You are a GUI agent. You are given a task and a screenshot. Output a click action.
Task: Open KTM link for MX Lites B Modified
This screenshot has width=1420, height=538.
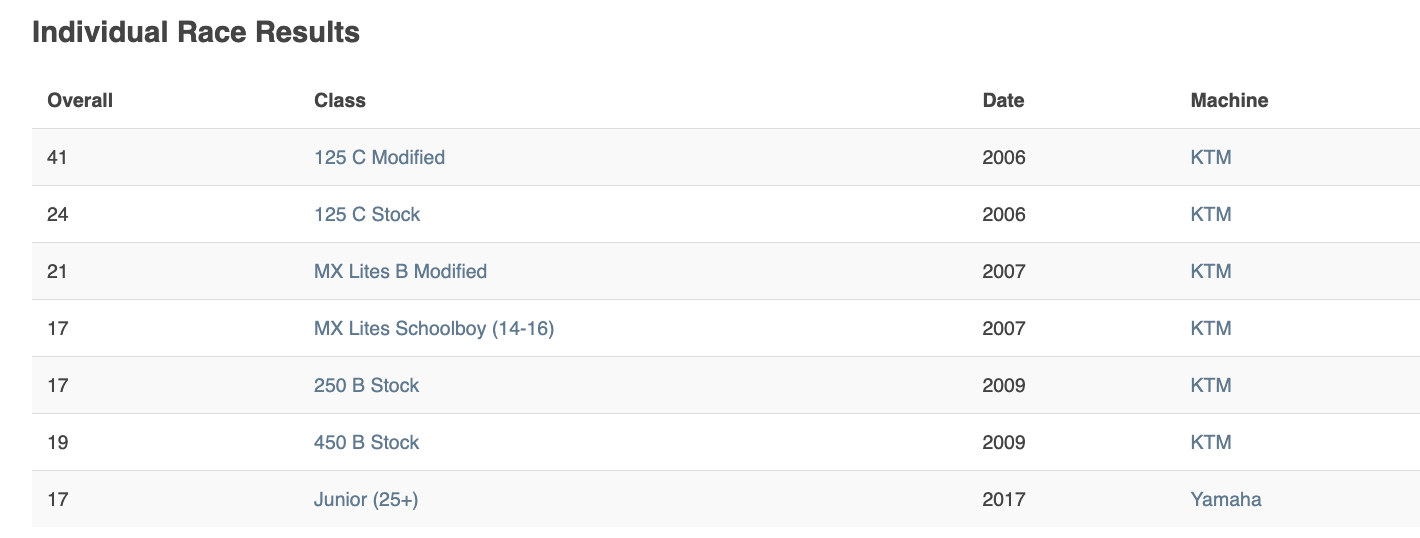(x=1210, y=272)
